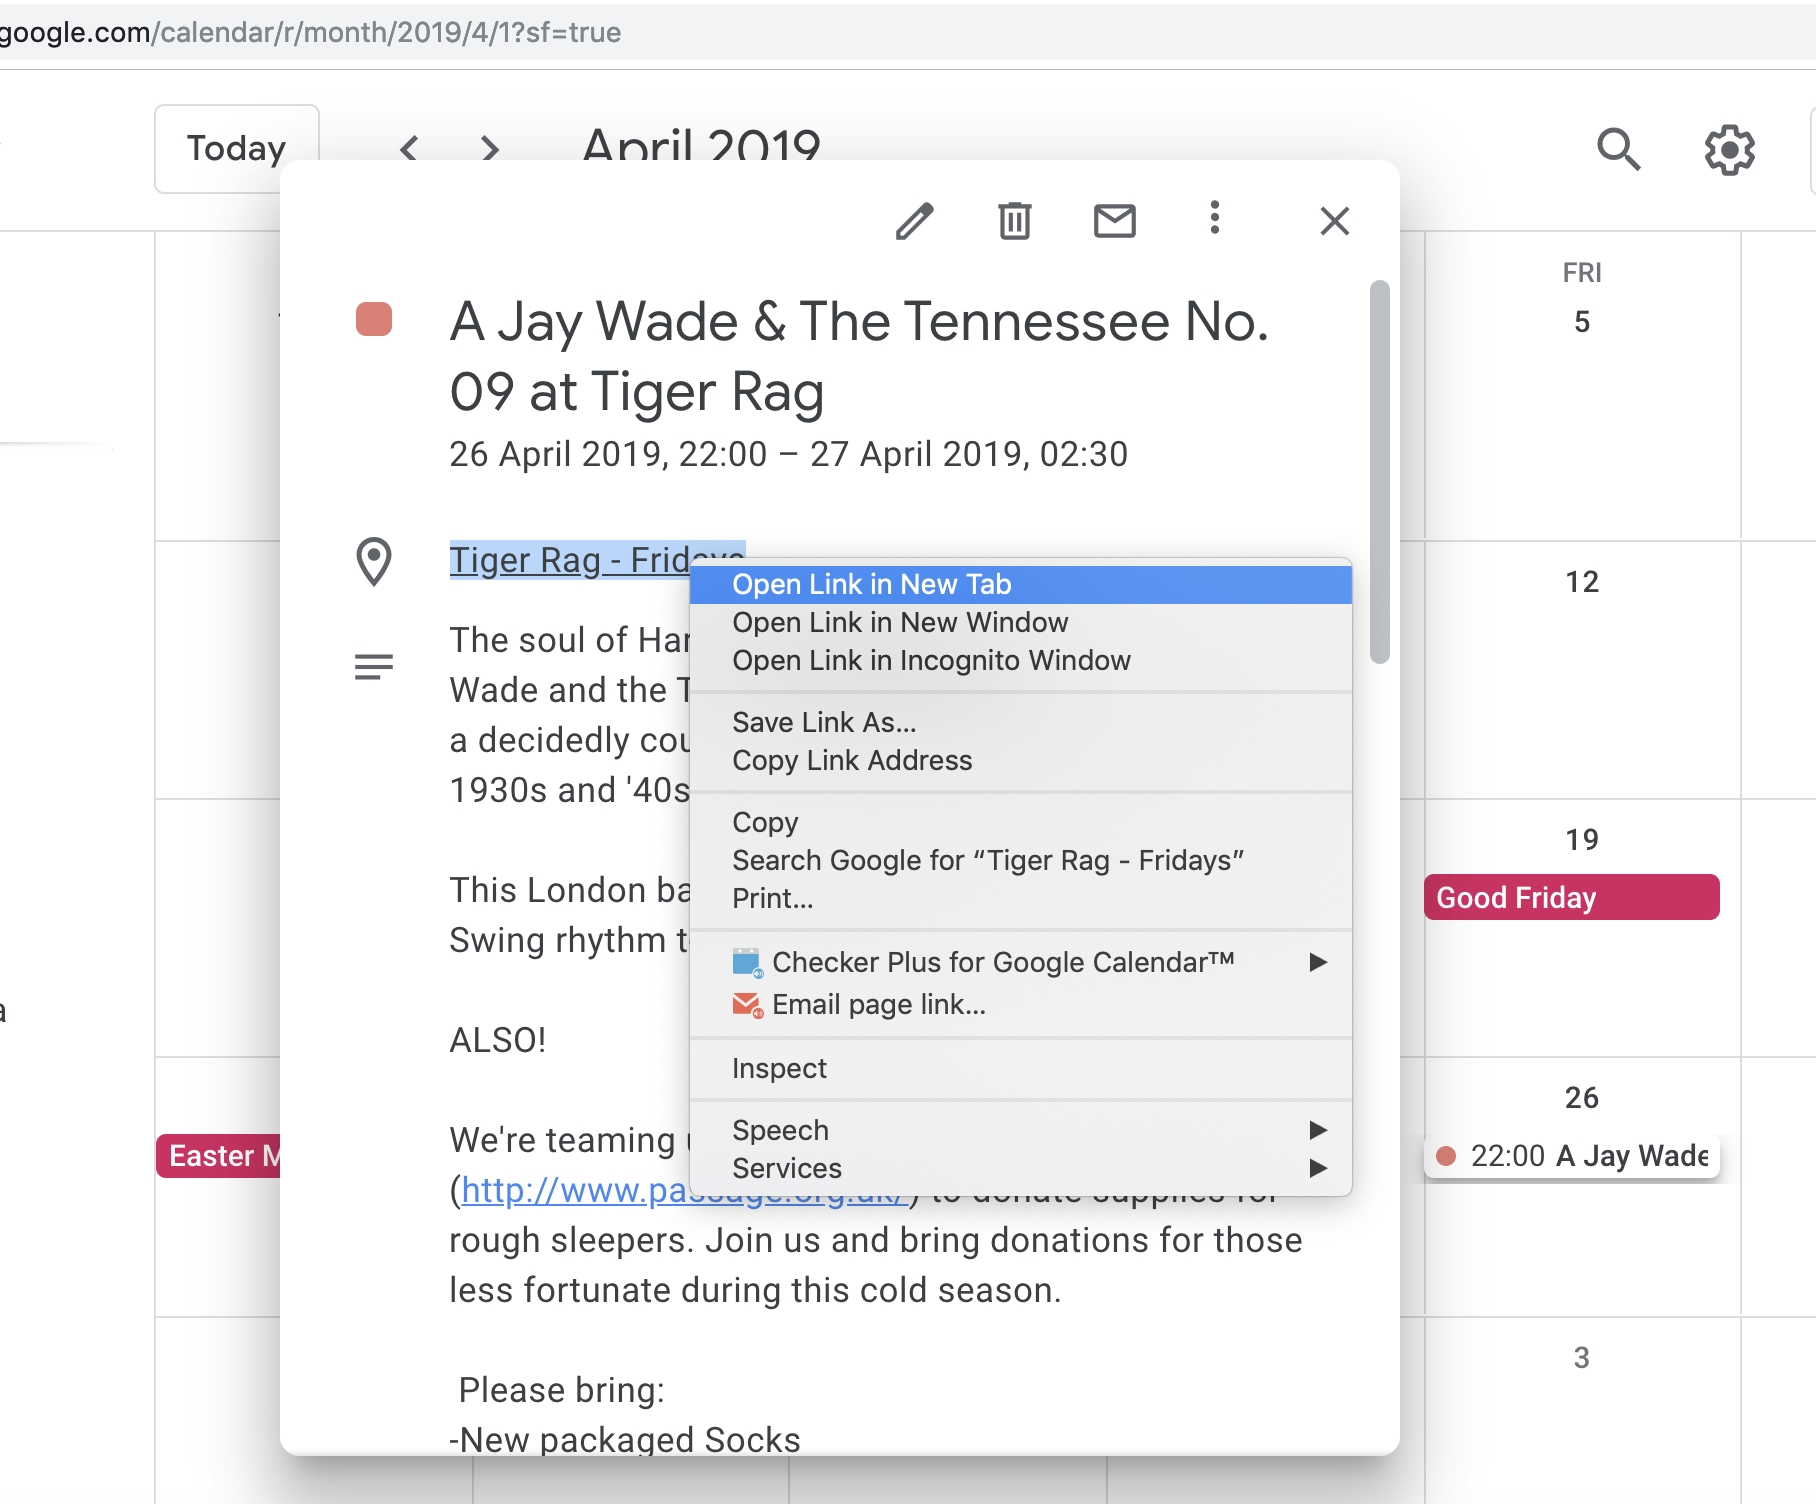Screen dimensions: 1816x1504
Task: Choose Open Link in Incognito Window
Action: pos(1021,660)
